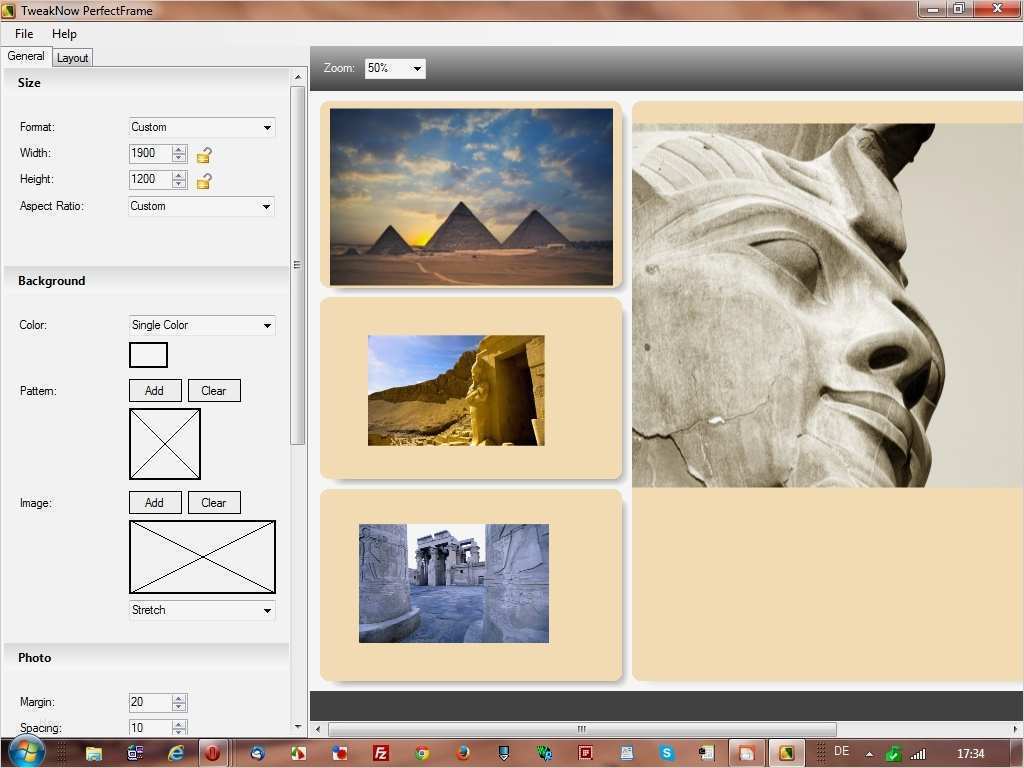Select the General tab

[x=26, y=56]
